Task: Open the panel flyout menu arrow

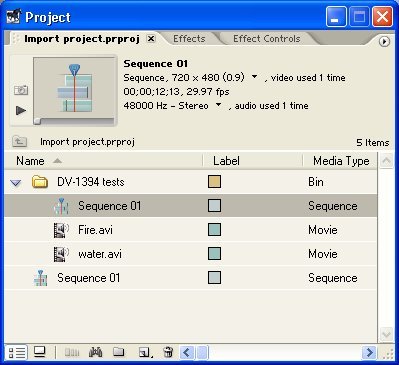Action: click(384, 42)
